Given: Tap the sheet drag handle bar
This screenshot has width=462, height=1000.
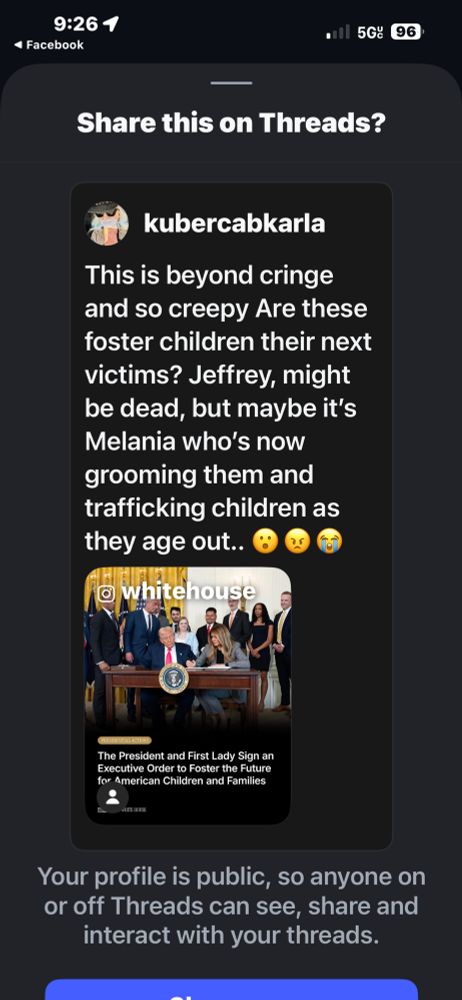Looking at the screenshot, I should (x=231, y=83).
